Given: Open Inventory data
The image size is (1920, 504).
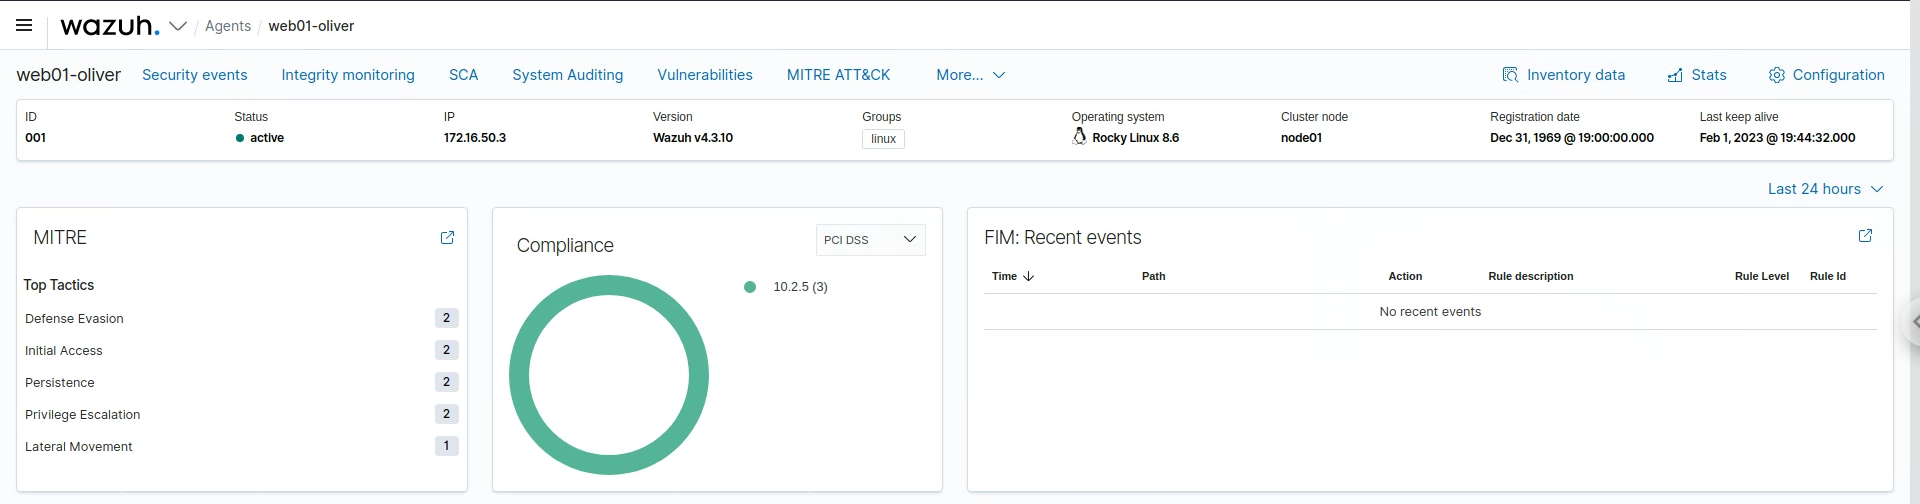Looking at the screenshot, I should [x=1564, y=75].
